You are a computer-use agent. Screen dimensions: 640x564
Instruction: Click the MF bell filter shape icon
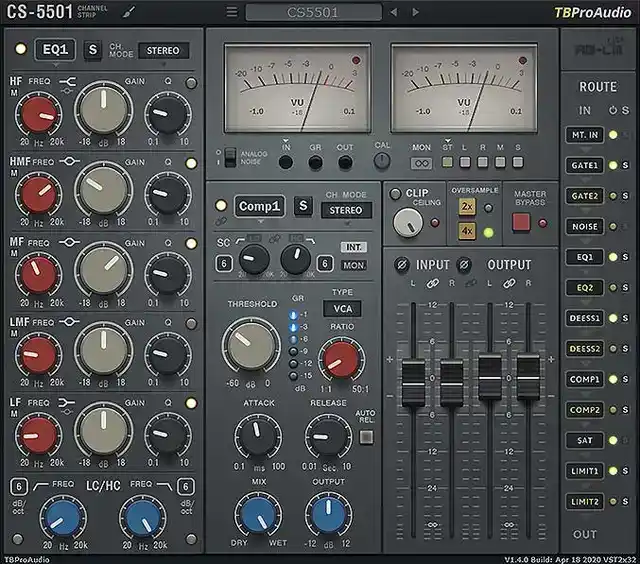(x=69, y=242)
